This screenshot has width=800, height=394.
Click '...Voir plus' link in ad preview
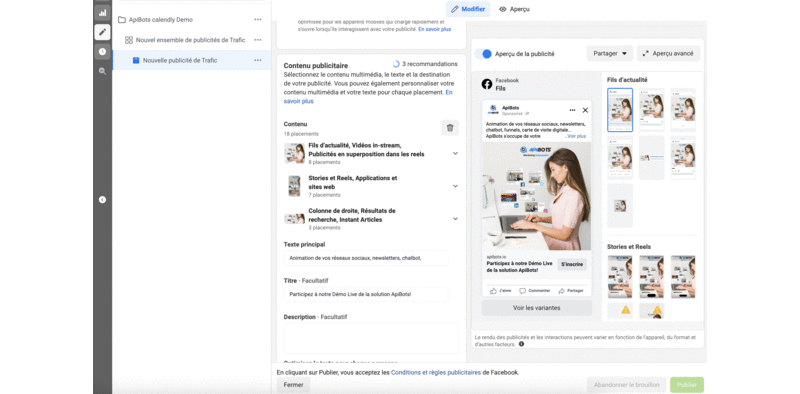point(575,136)
